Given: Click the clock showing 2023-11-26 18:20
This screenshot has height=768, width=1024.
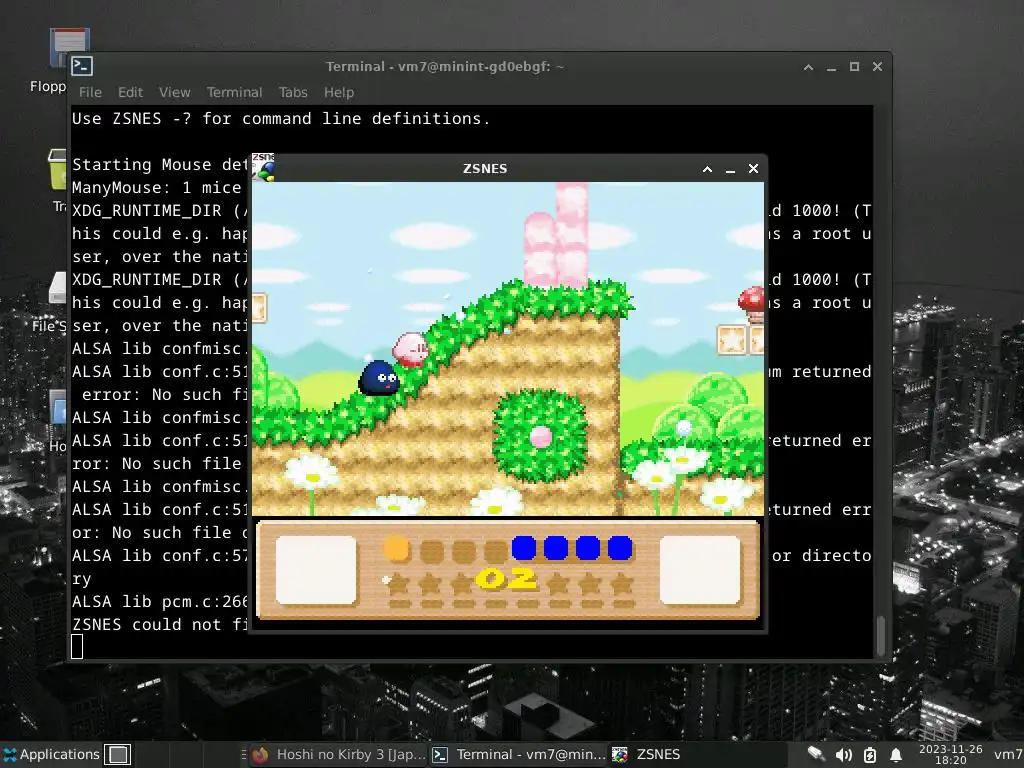Looking at the screenshot, I should [x=950, y=754].
